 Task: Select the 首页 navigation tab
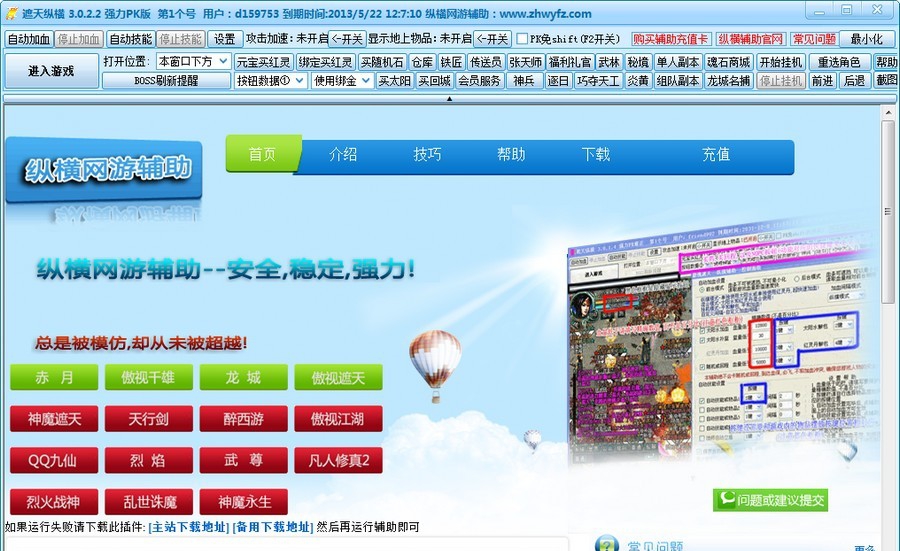262,154
